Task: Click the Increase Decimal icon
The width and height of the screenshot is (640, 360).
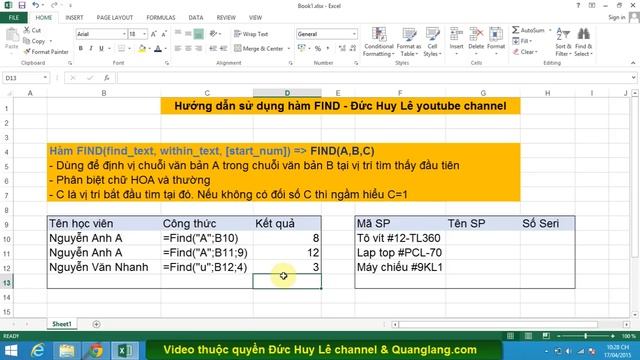Action: [342, 48]
